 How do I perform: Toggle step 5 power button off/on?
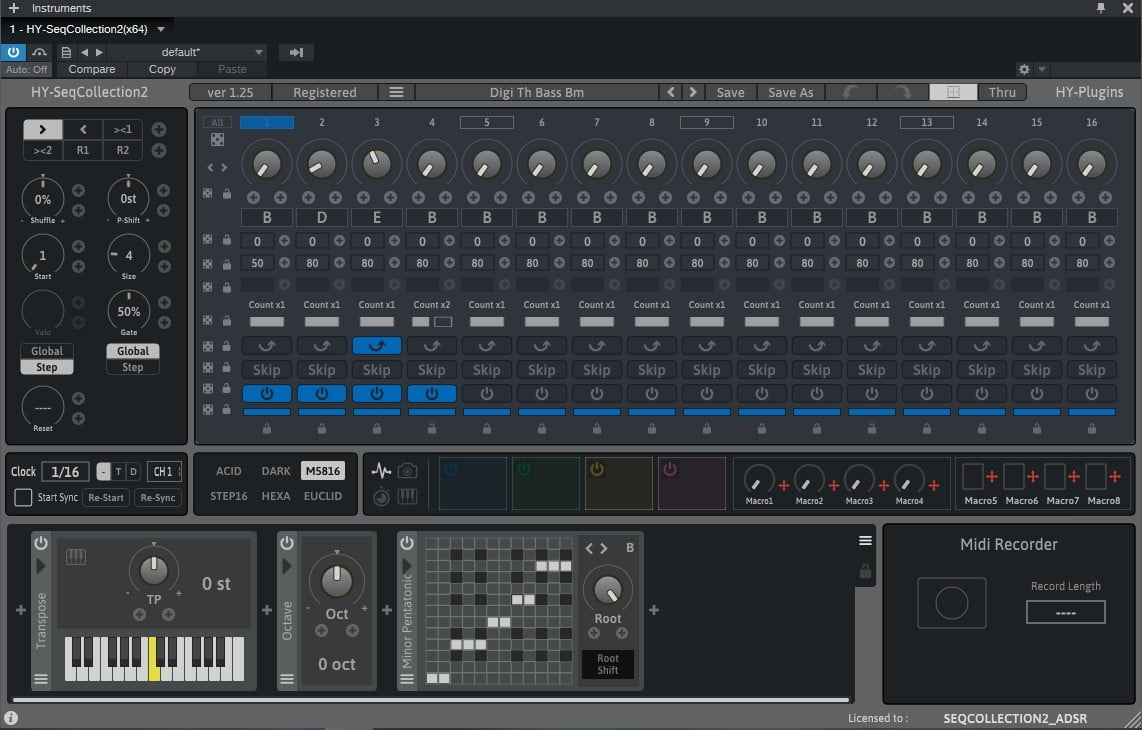point(487,393)
